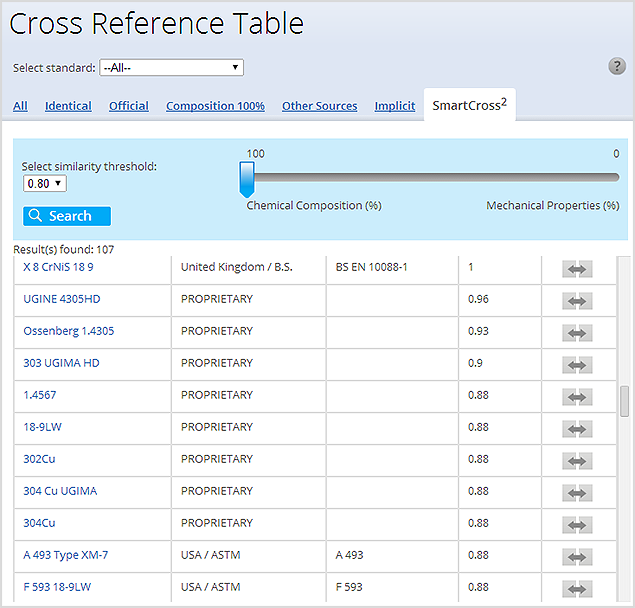Open material 304Cu link
Viewport: 635px width, 608px height.
(39, 523)
